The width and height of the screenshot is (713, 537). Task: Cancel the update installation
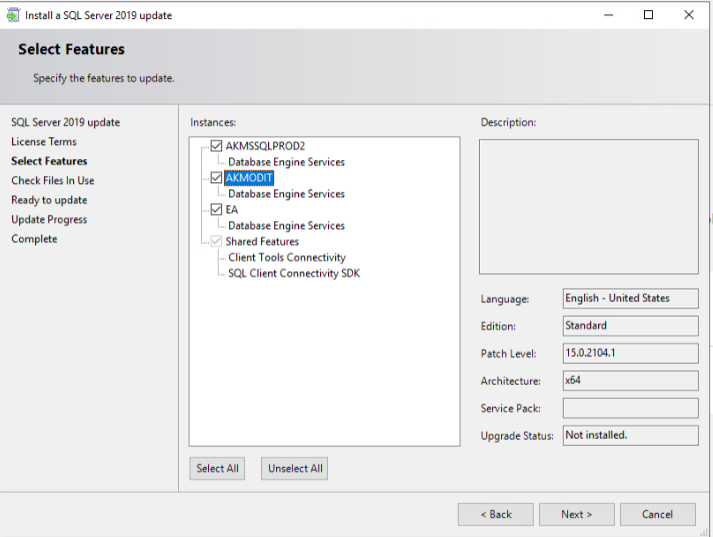658,514
